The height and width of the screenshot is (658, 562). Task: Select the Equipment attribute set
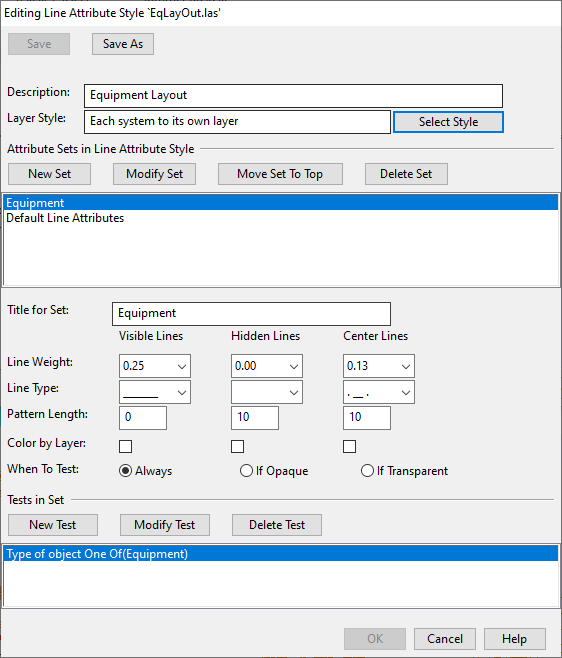(281, 203)
